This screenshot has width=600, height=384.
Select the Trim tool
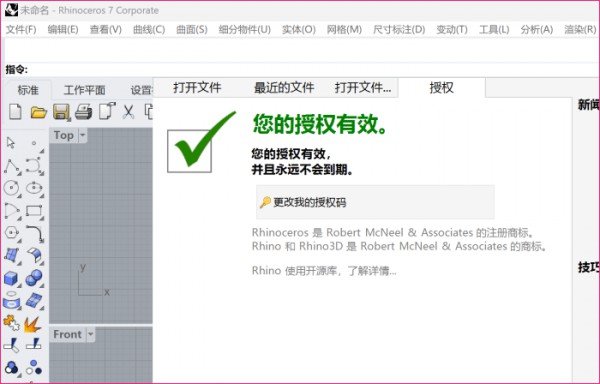pyautogui.click(x=11, y=345)
